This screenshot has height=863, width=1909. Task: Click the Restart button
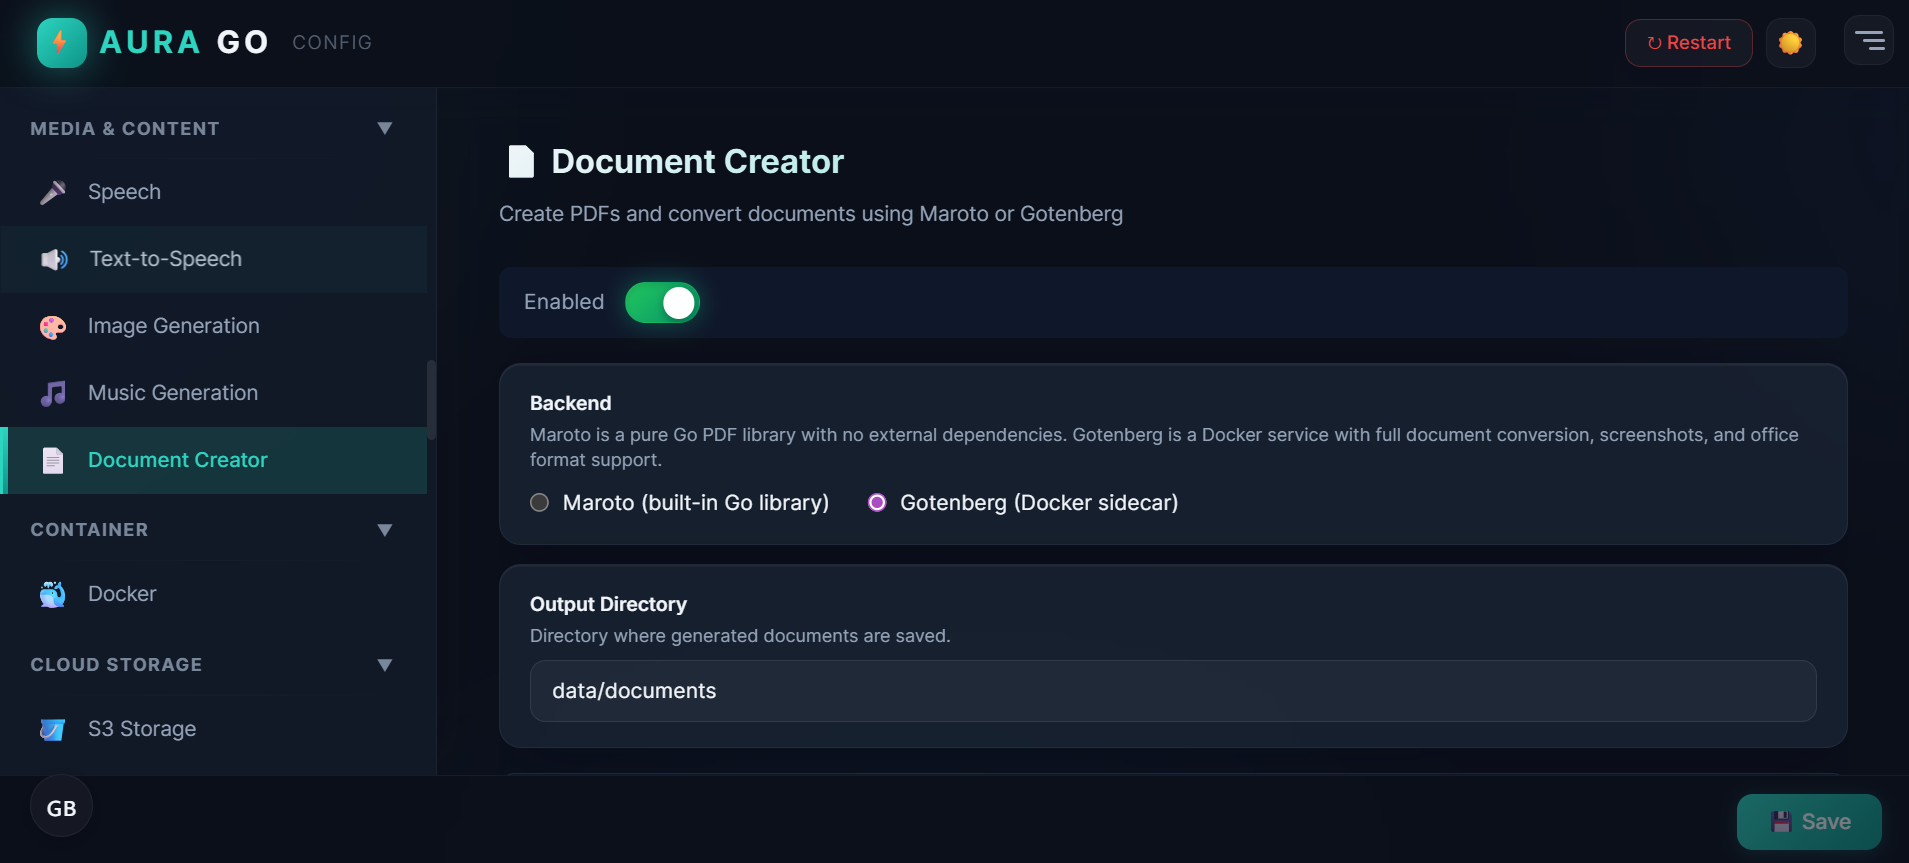(x=1688, y=43)
